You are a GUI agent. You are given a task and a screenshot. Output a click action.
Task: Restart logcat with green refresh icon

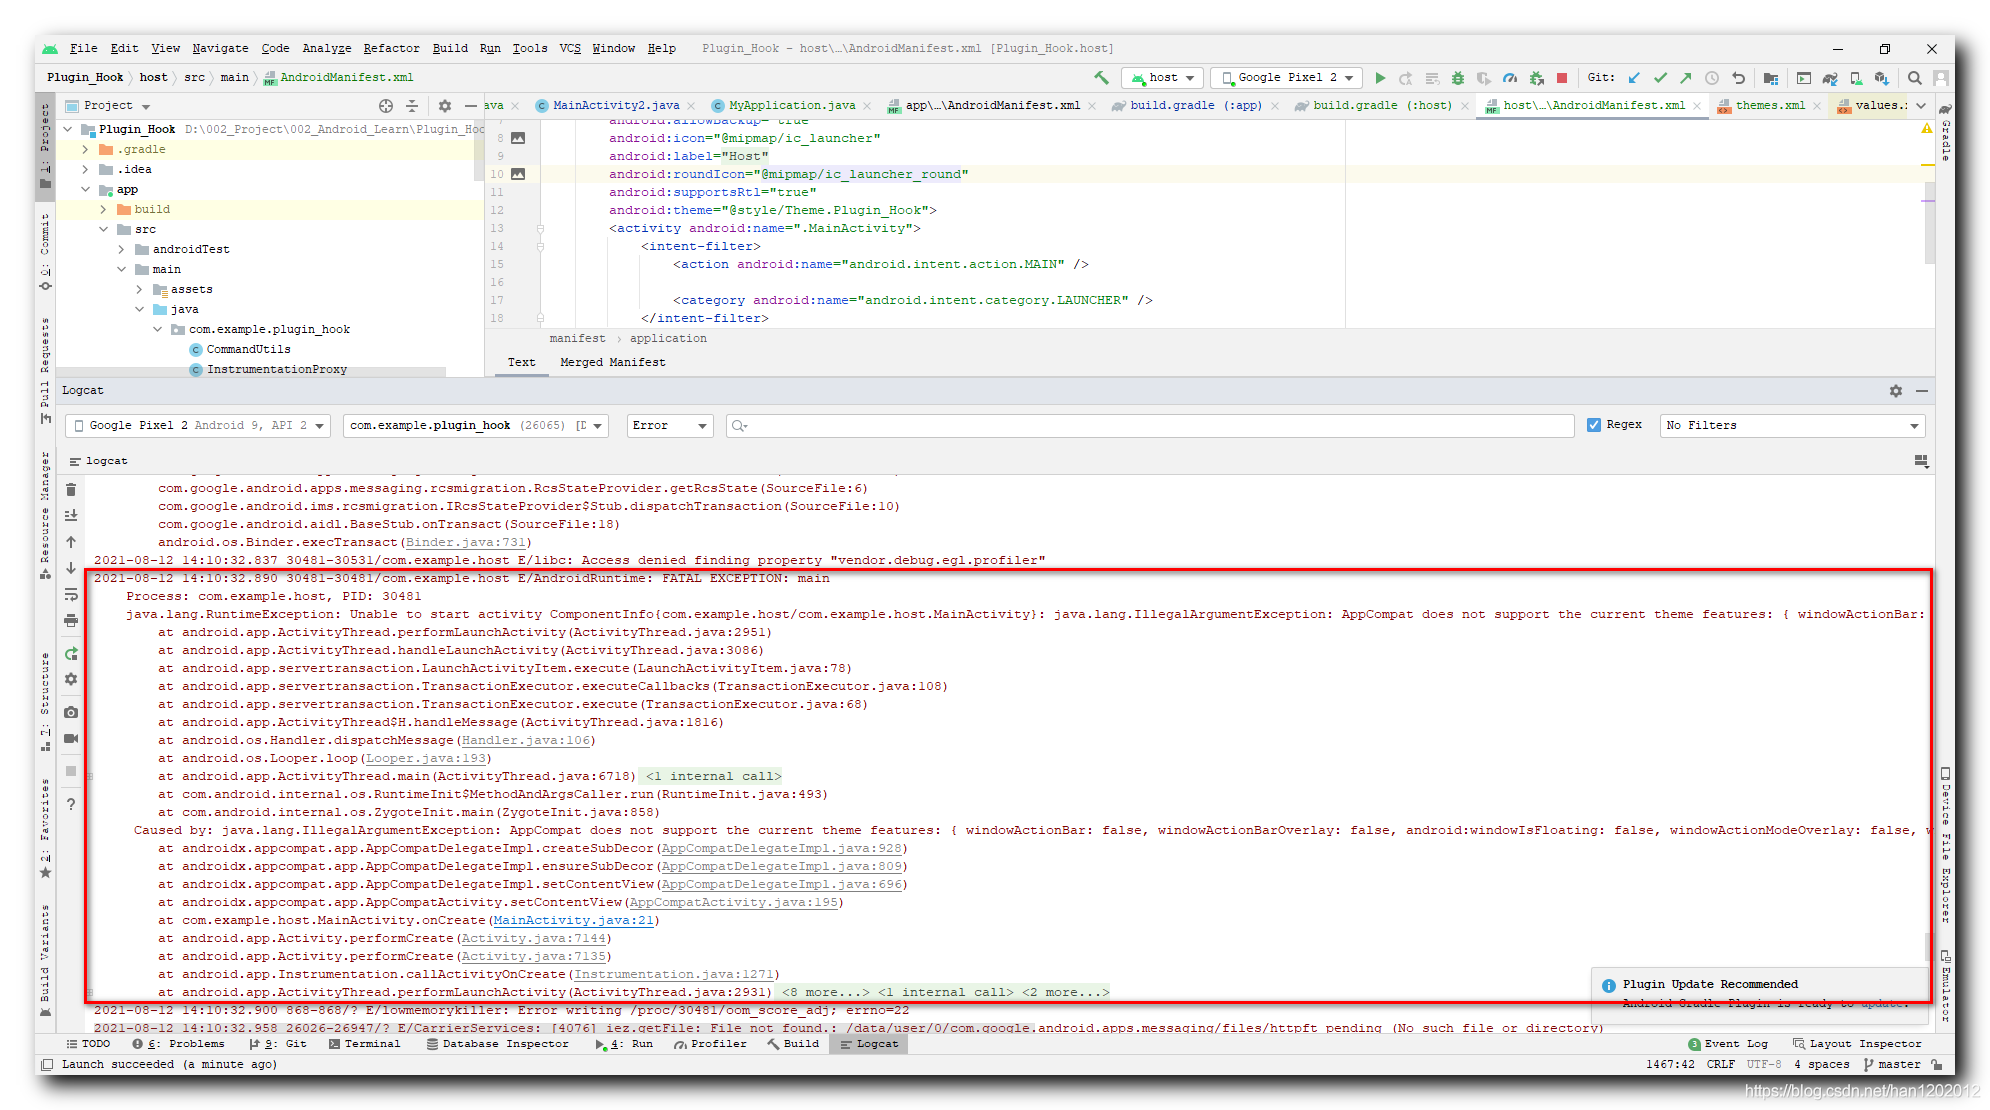pyautogui.click(x=71, y=654)
